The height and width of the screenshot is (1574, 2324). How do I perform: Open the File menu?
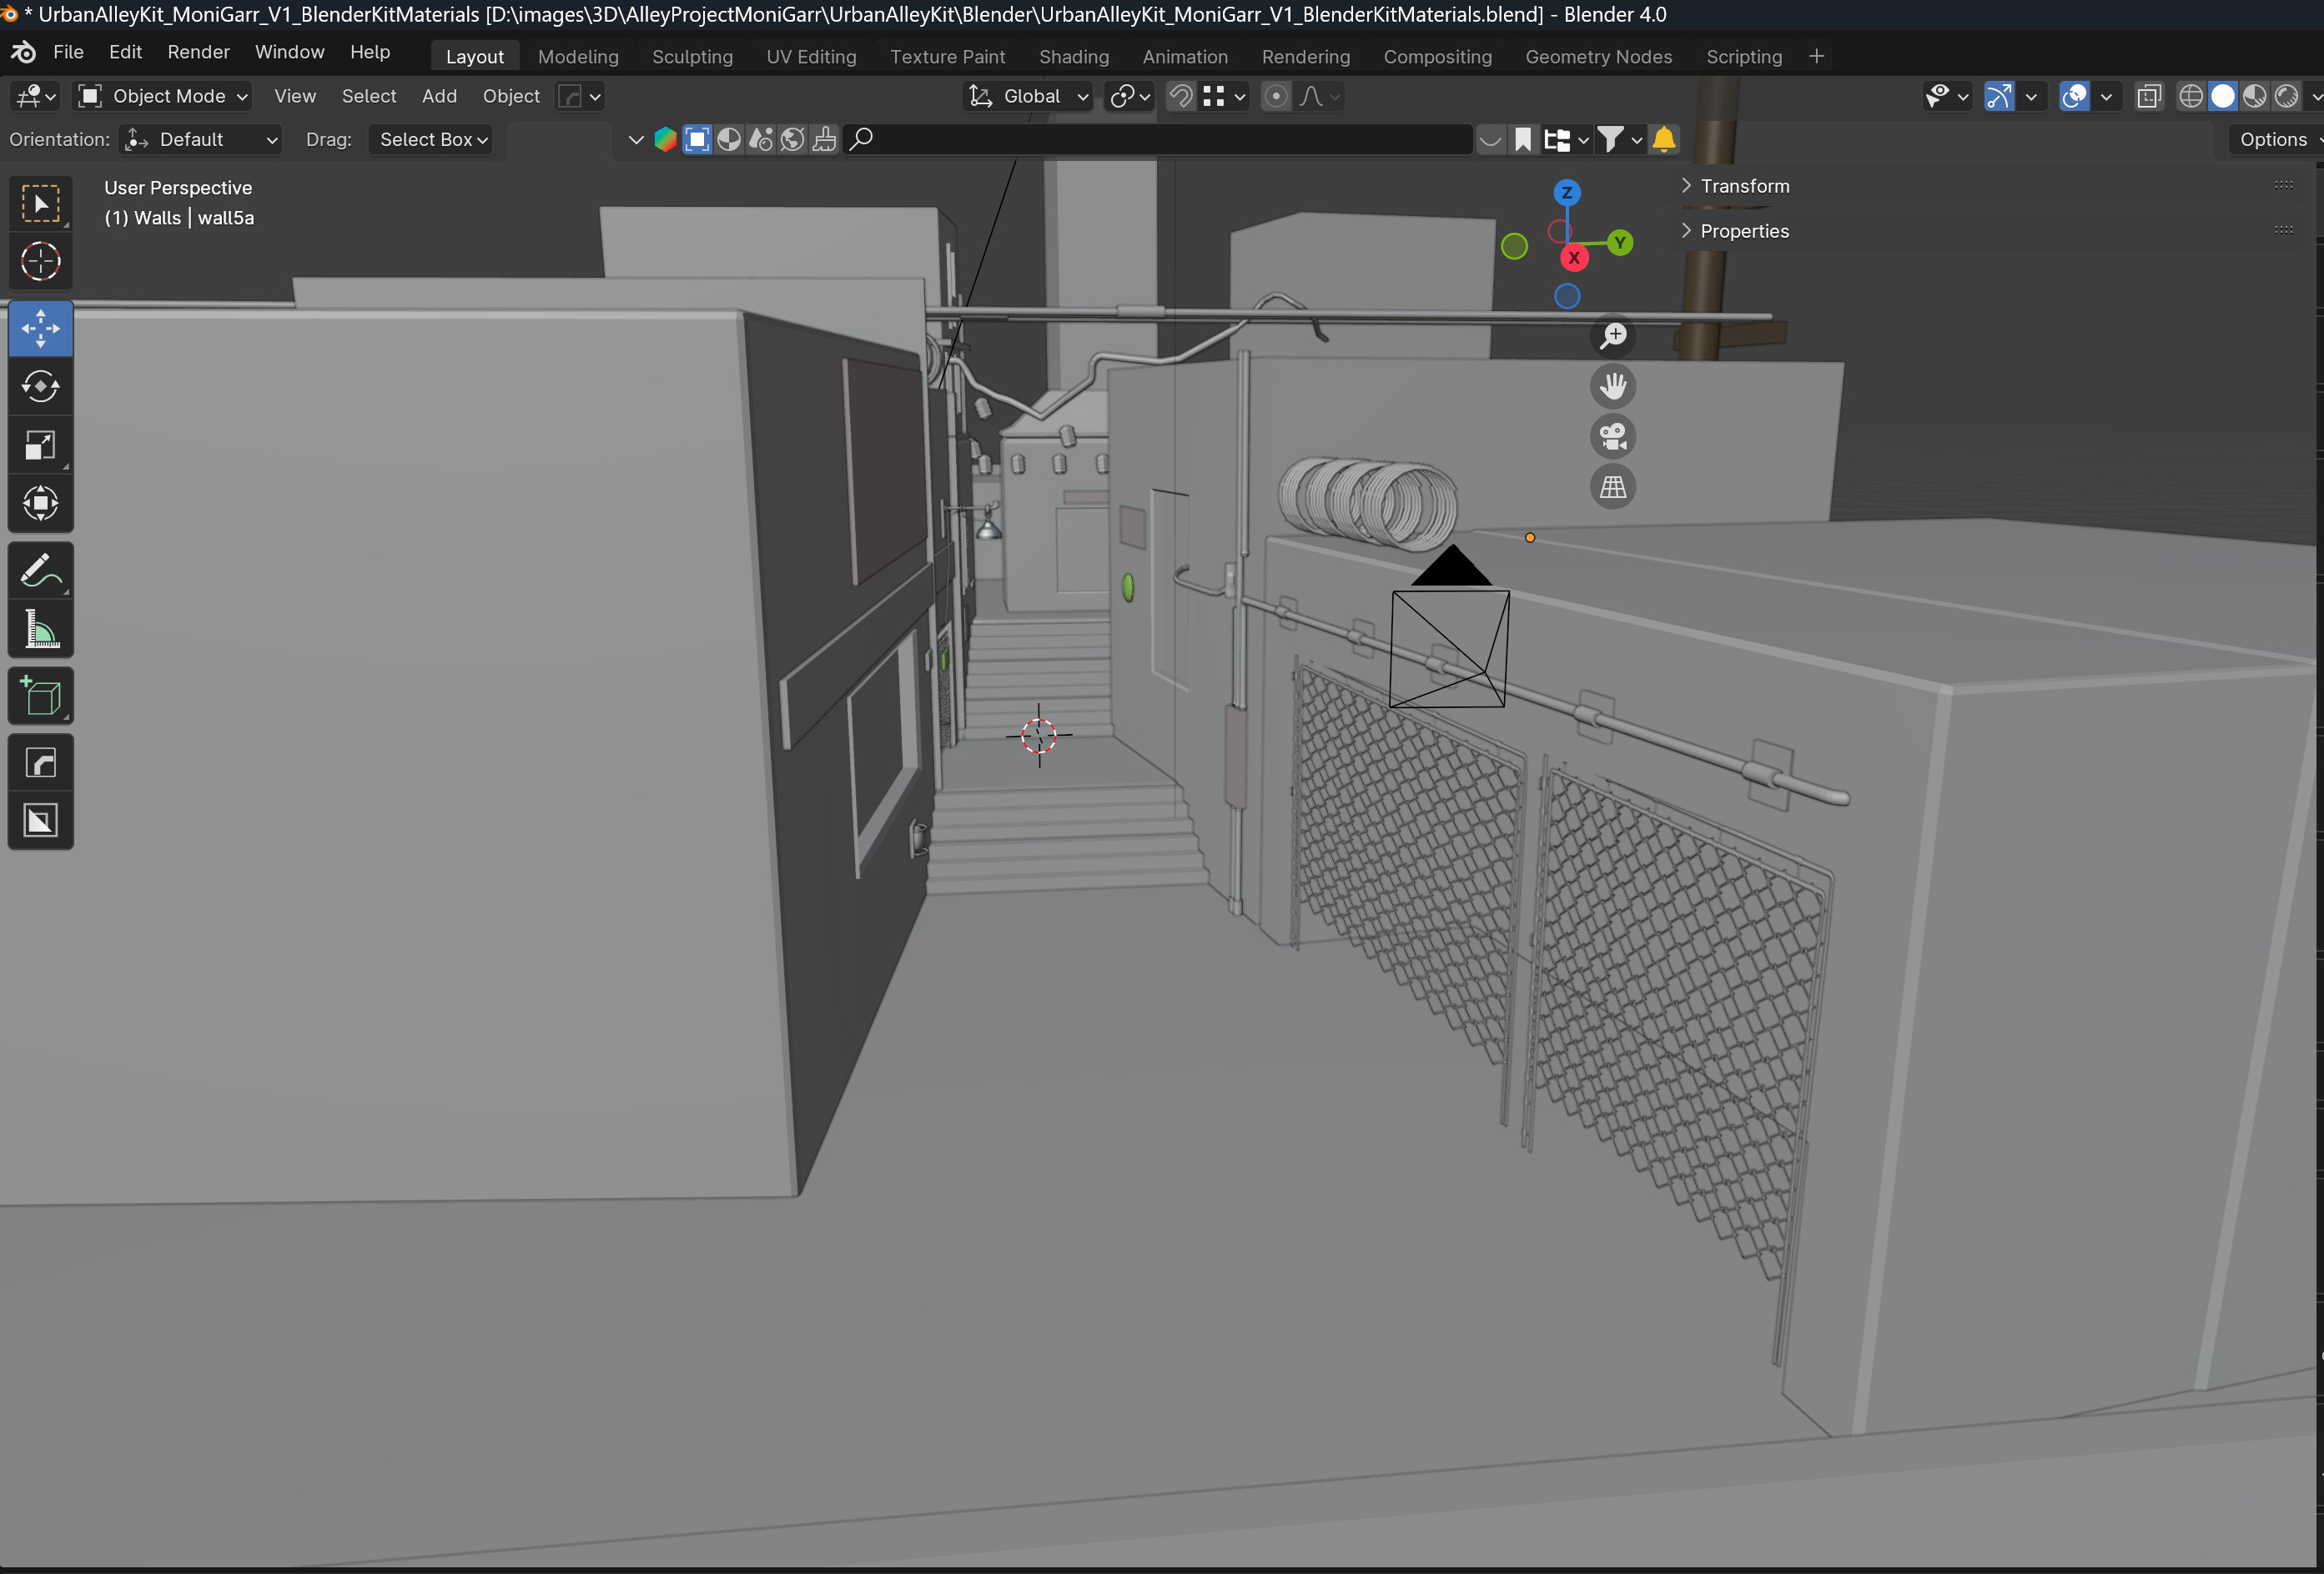click(x=68, y=52)
